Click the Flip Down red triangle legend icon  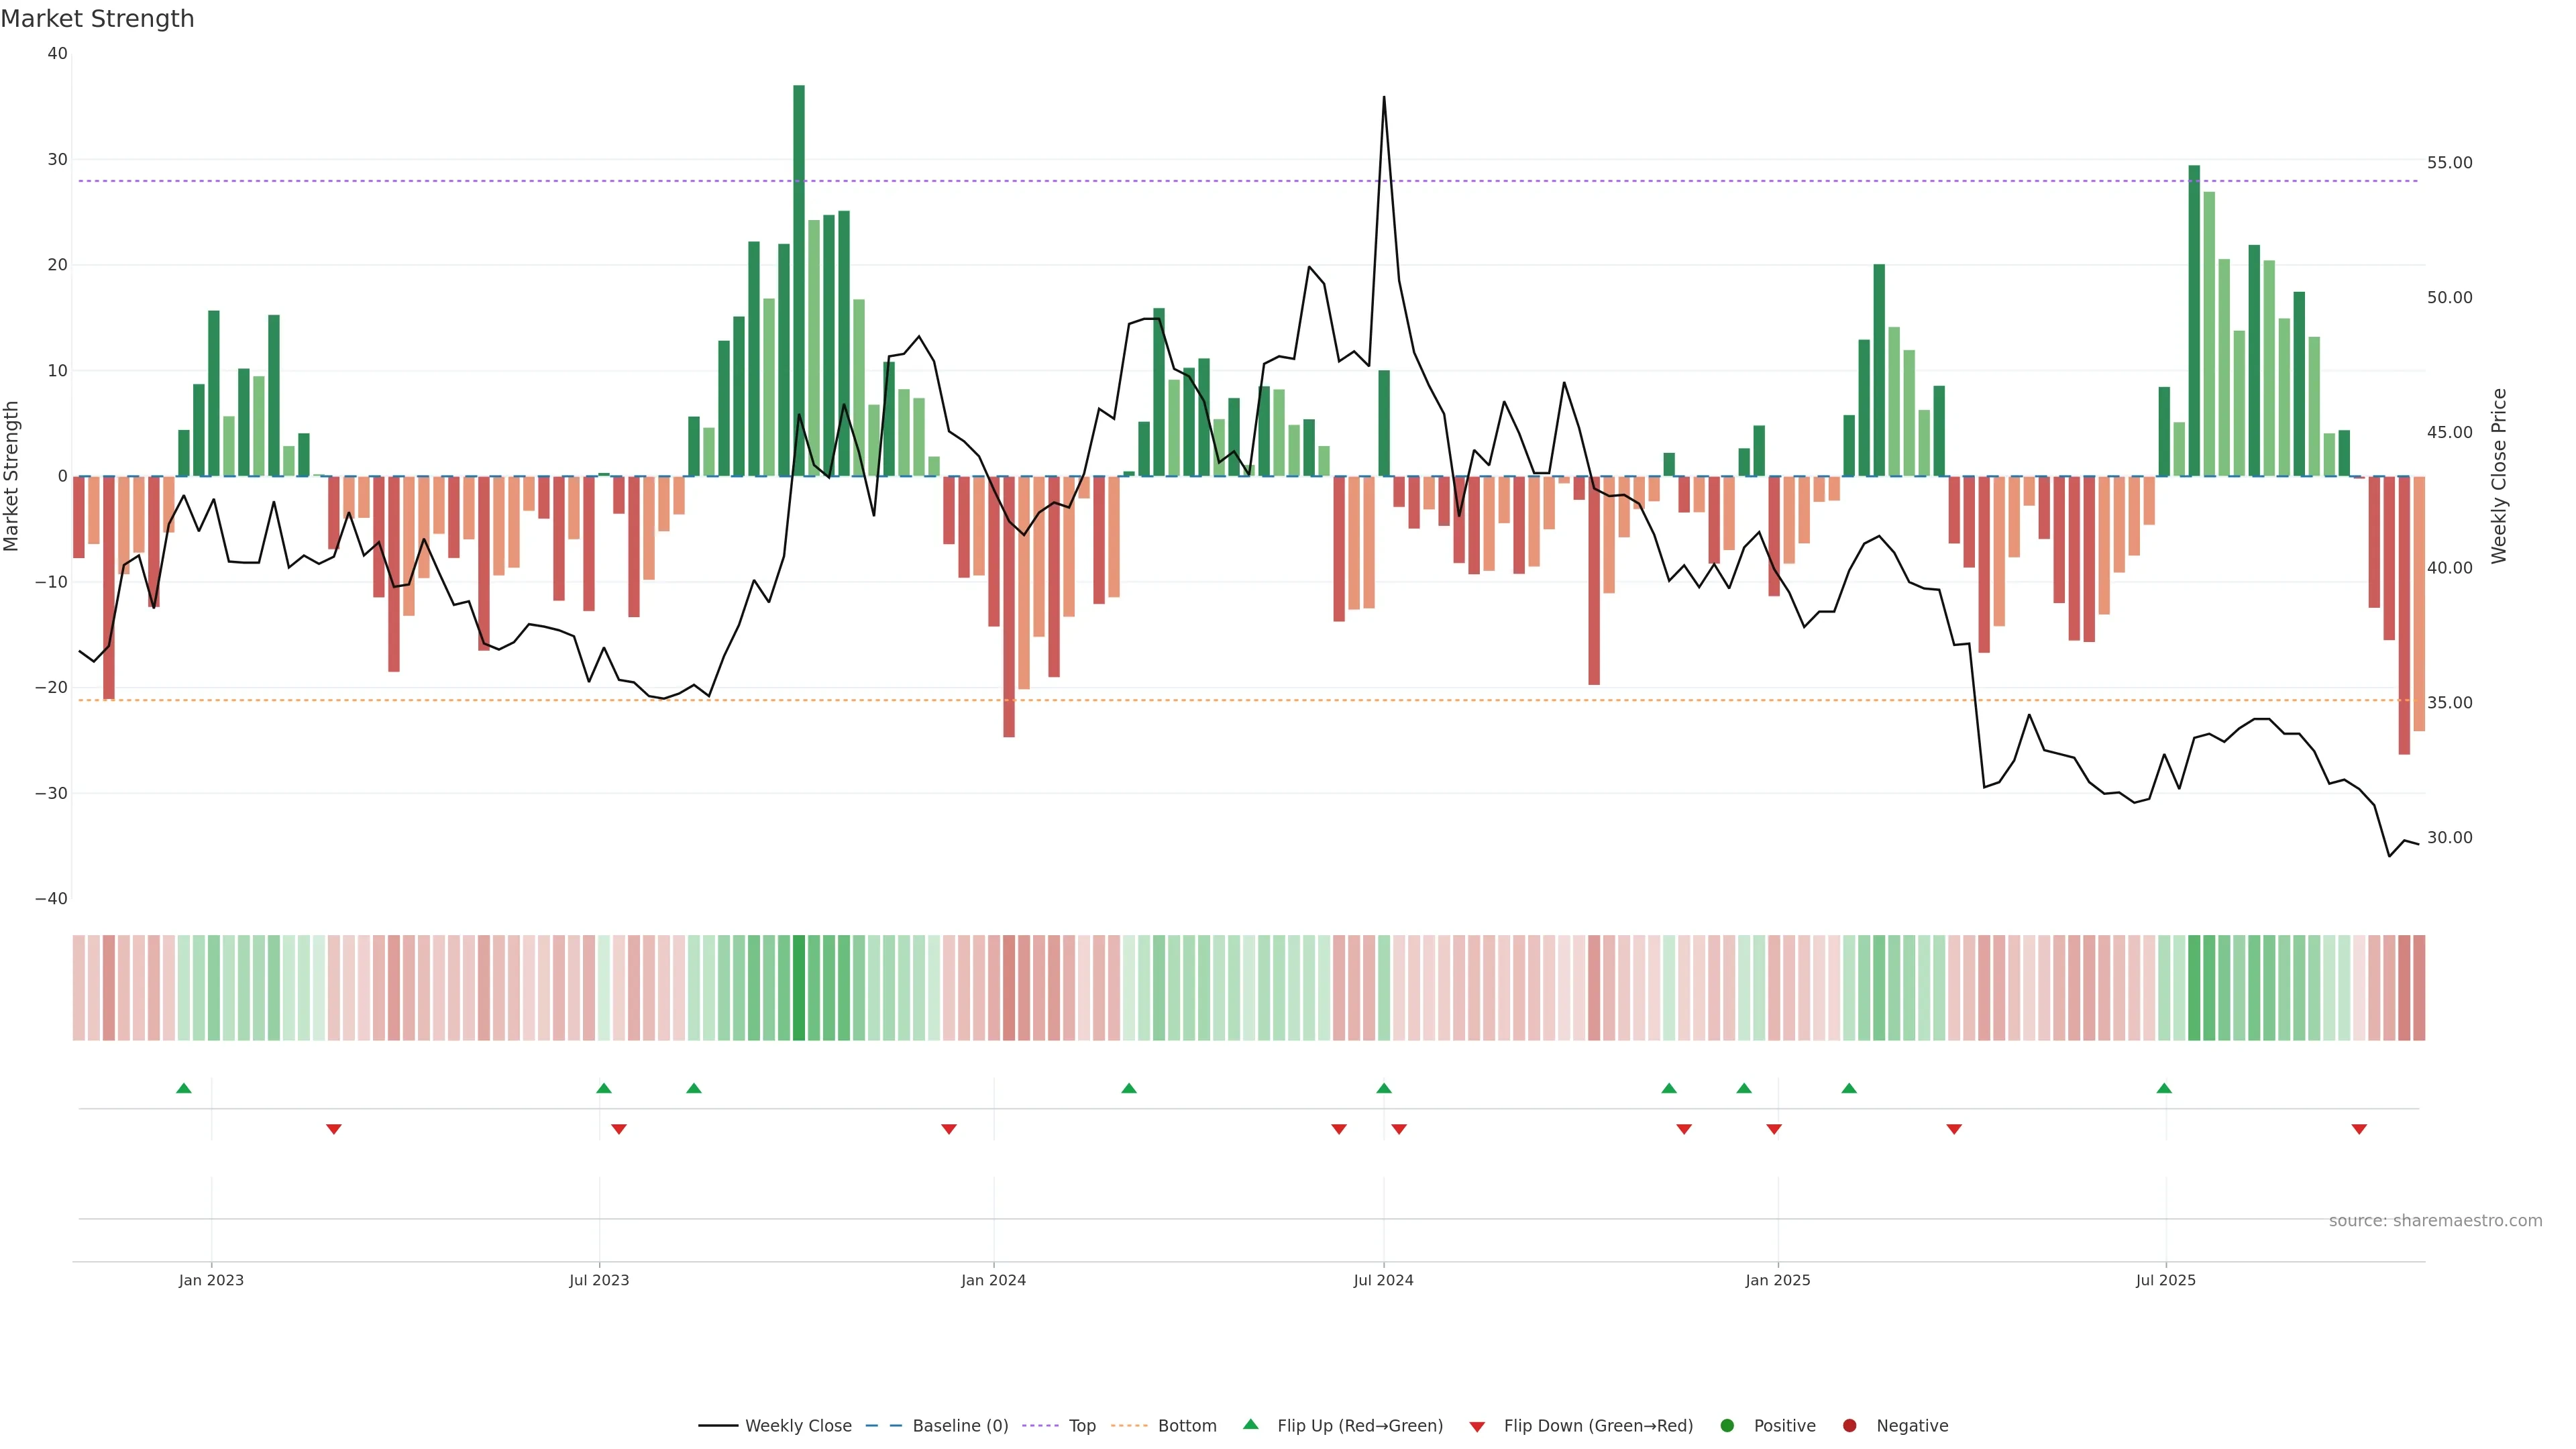[x=1477, y=1426]
